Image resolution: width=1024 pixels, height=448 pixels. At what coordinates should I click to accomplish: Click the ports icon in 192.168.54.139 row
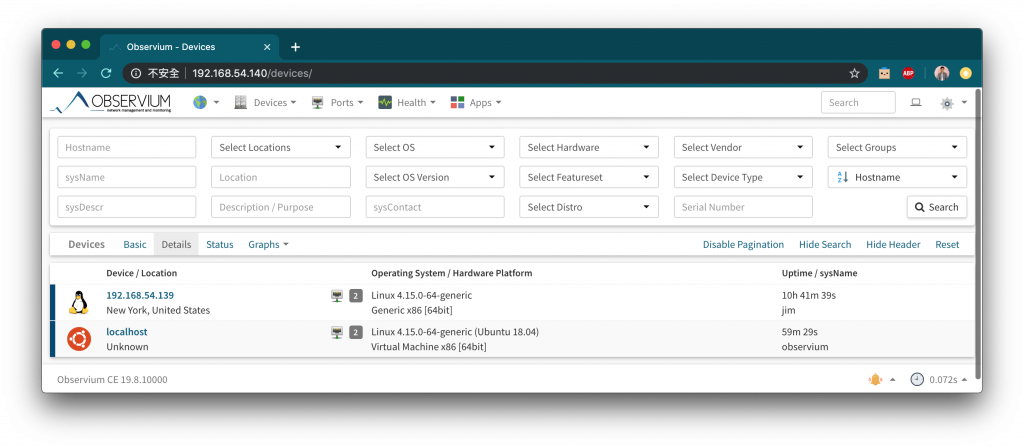click(337, 296)
